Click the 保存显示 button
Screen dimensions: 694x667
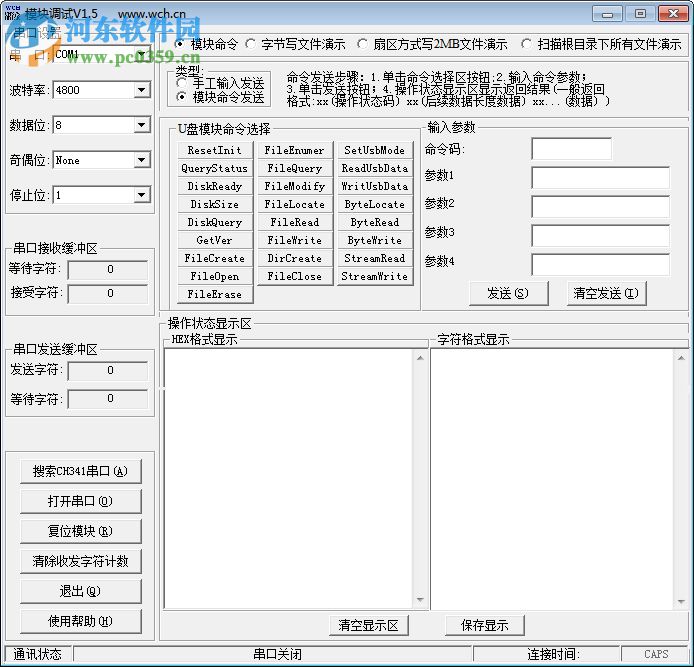(x=485, y=625)
